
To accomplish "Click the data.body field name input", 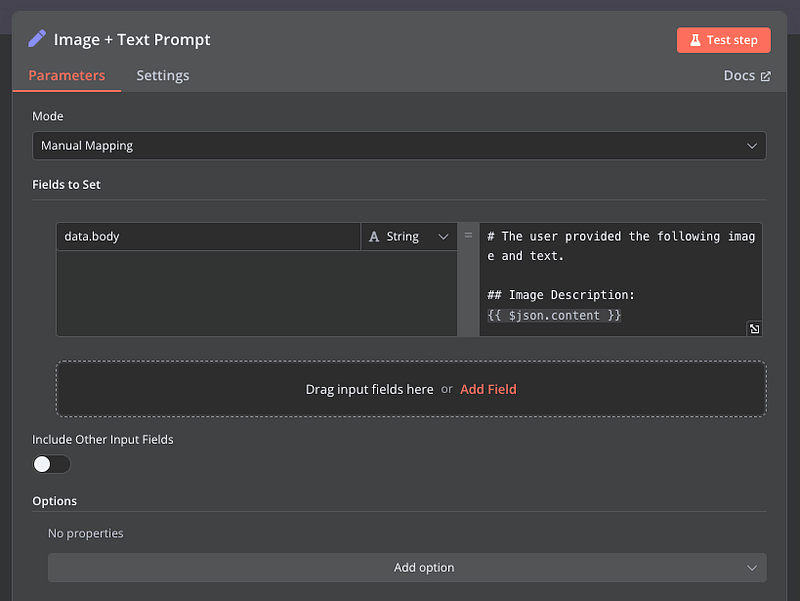I will (x=208, y=237).
